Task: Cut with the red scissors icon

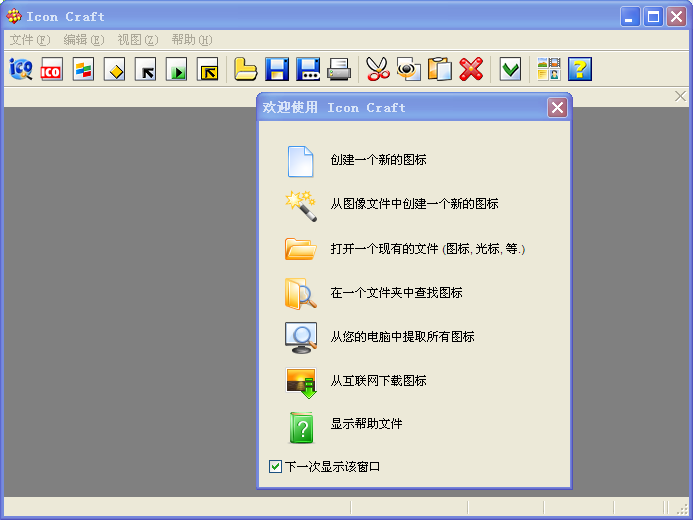Action: [x=378, y=69]
